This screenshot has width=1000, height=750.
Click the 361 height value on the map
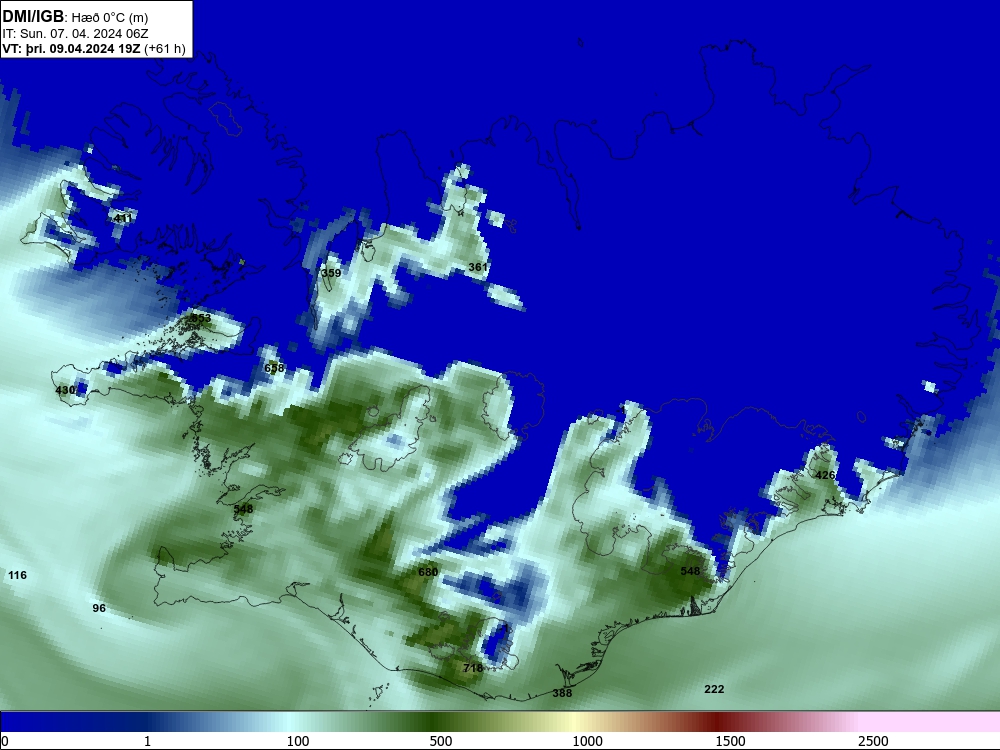pos(478,267)
